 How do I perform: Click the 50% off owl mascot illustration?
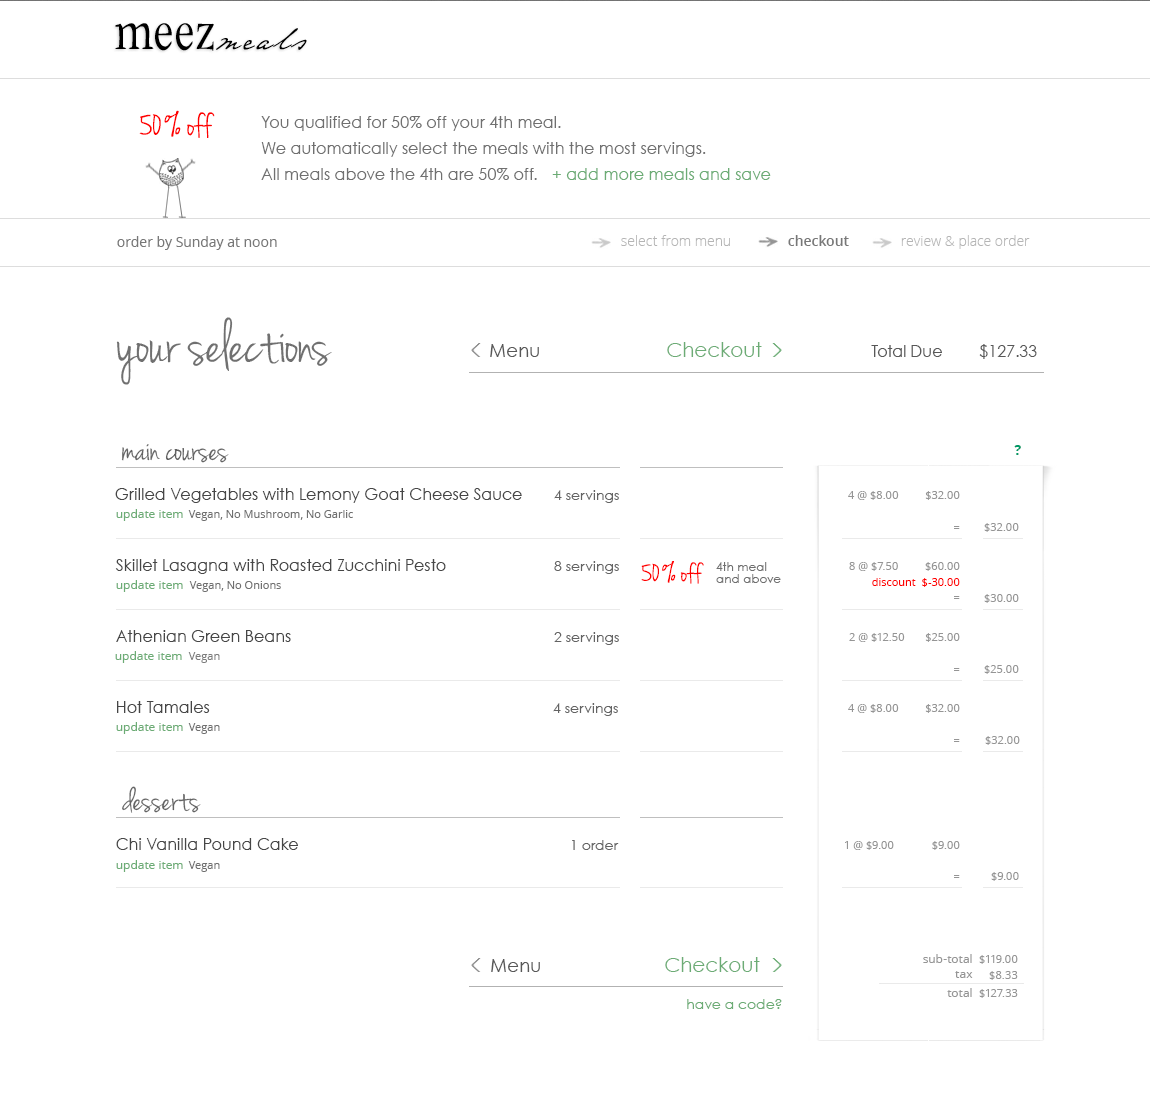point(172,185)
